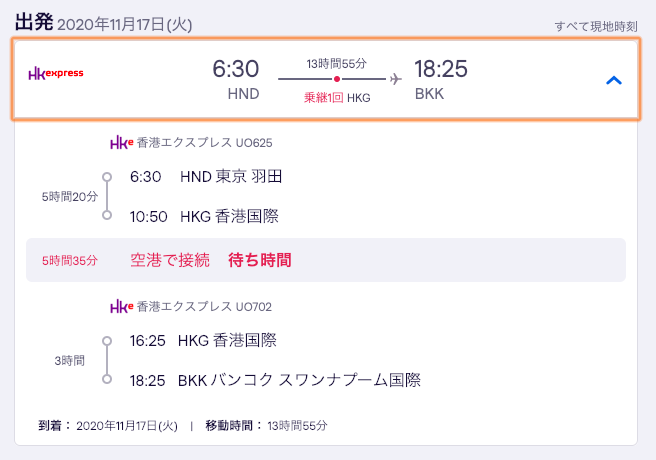Click the 5時間35分 layover duration text
656x460 pixels.
click(69, 261)
